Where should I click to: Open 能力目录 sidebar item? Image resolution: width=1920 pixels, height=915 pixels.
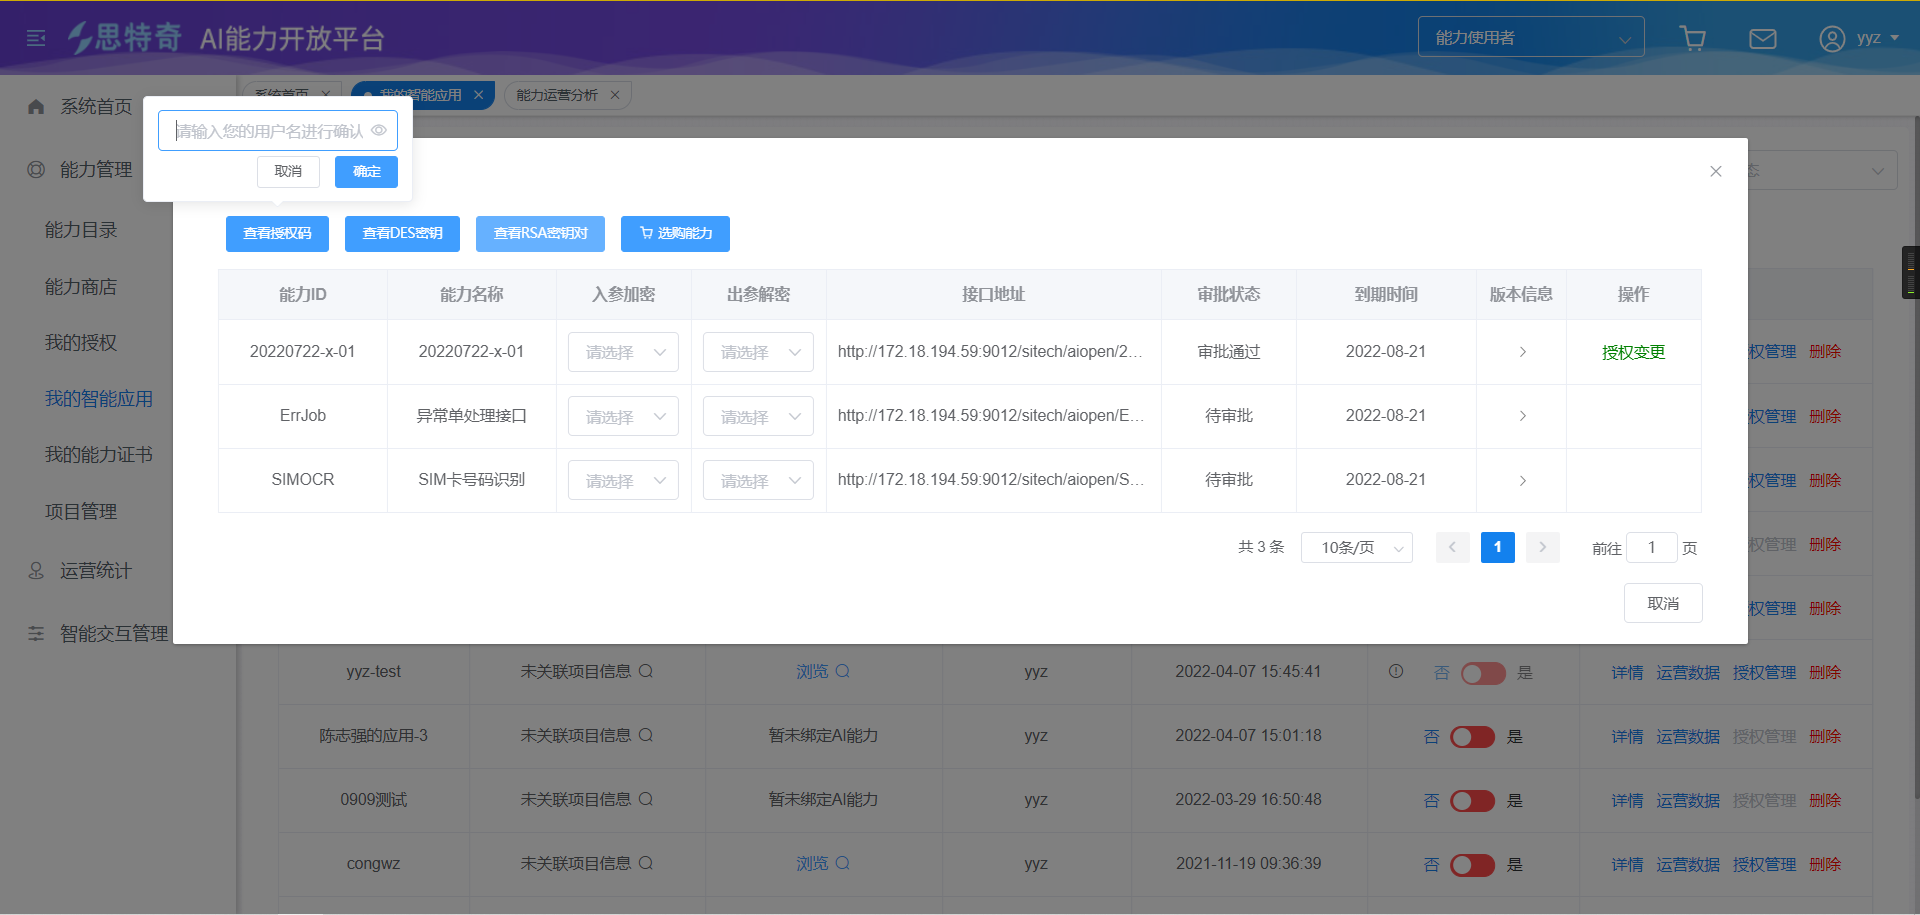[x=81, y=230]
